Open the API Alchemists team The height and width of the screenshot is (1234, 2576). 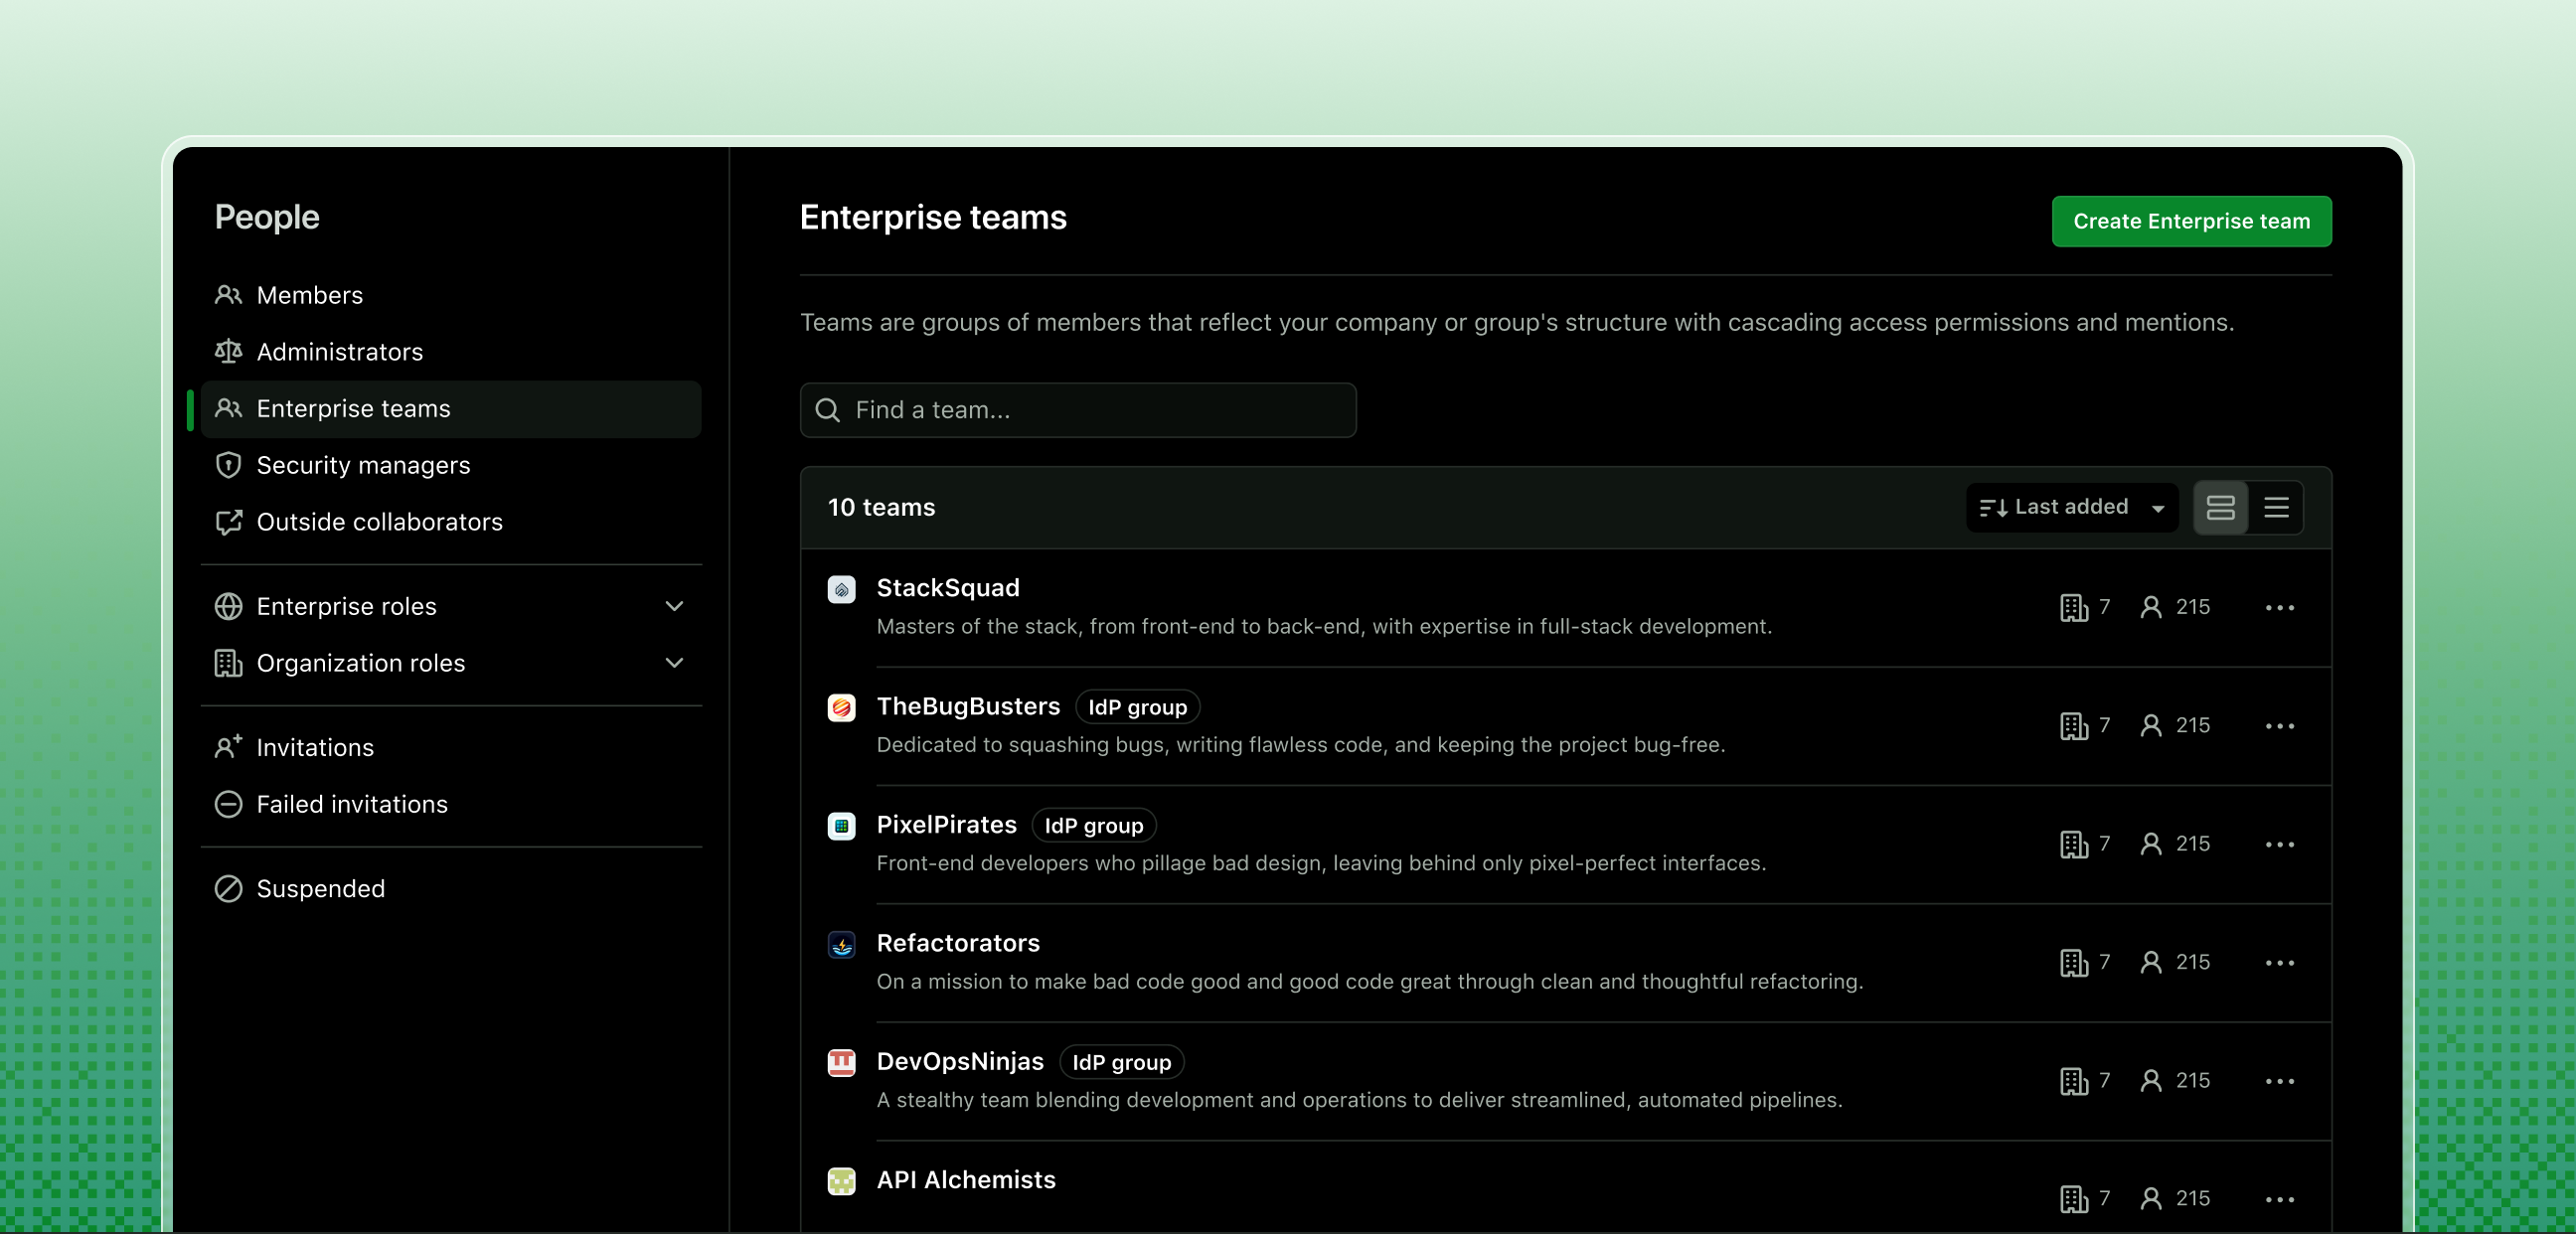point(965,1180)
